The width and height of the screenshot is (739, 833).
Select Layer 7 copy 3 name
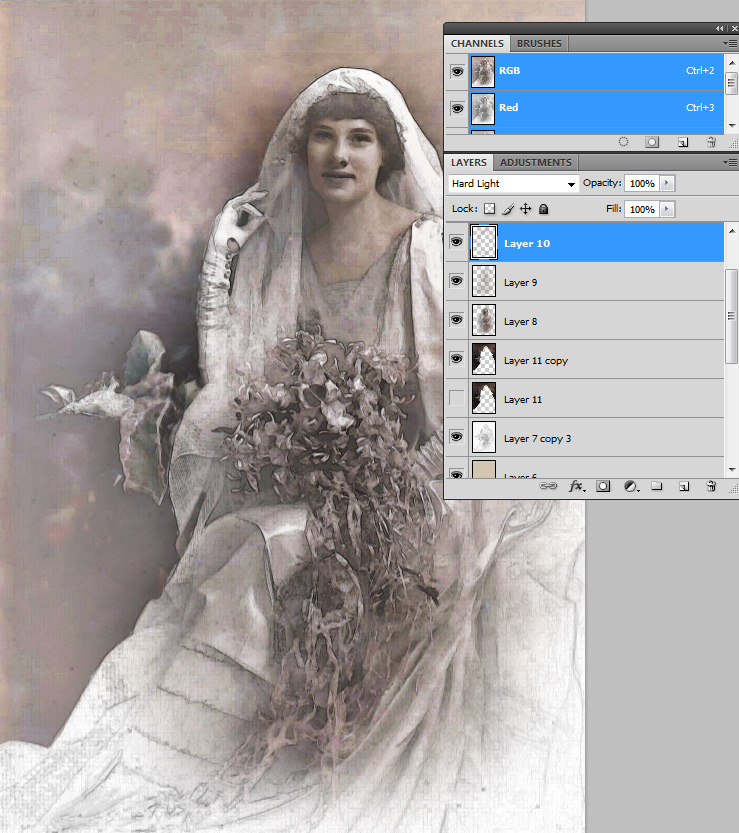pyautogui.click(x=537, y=438)
